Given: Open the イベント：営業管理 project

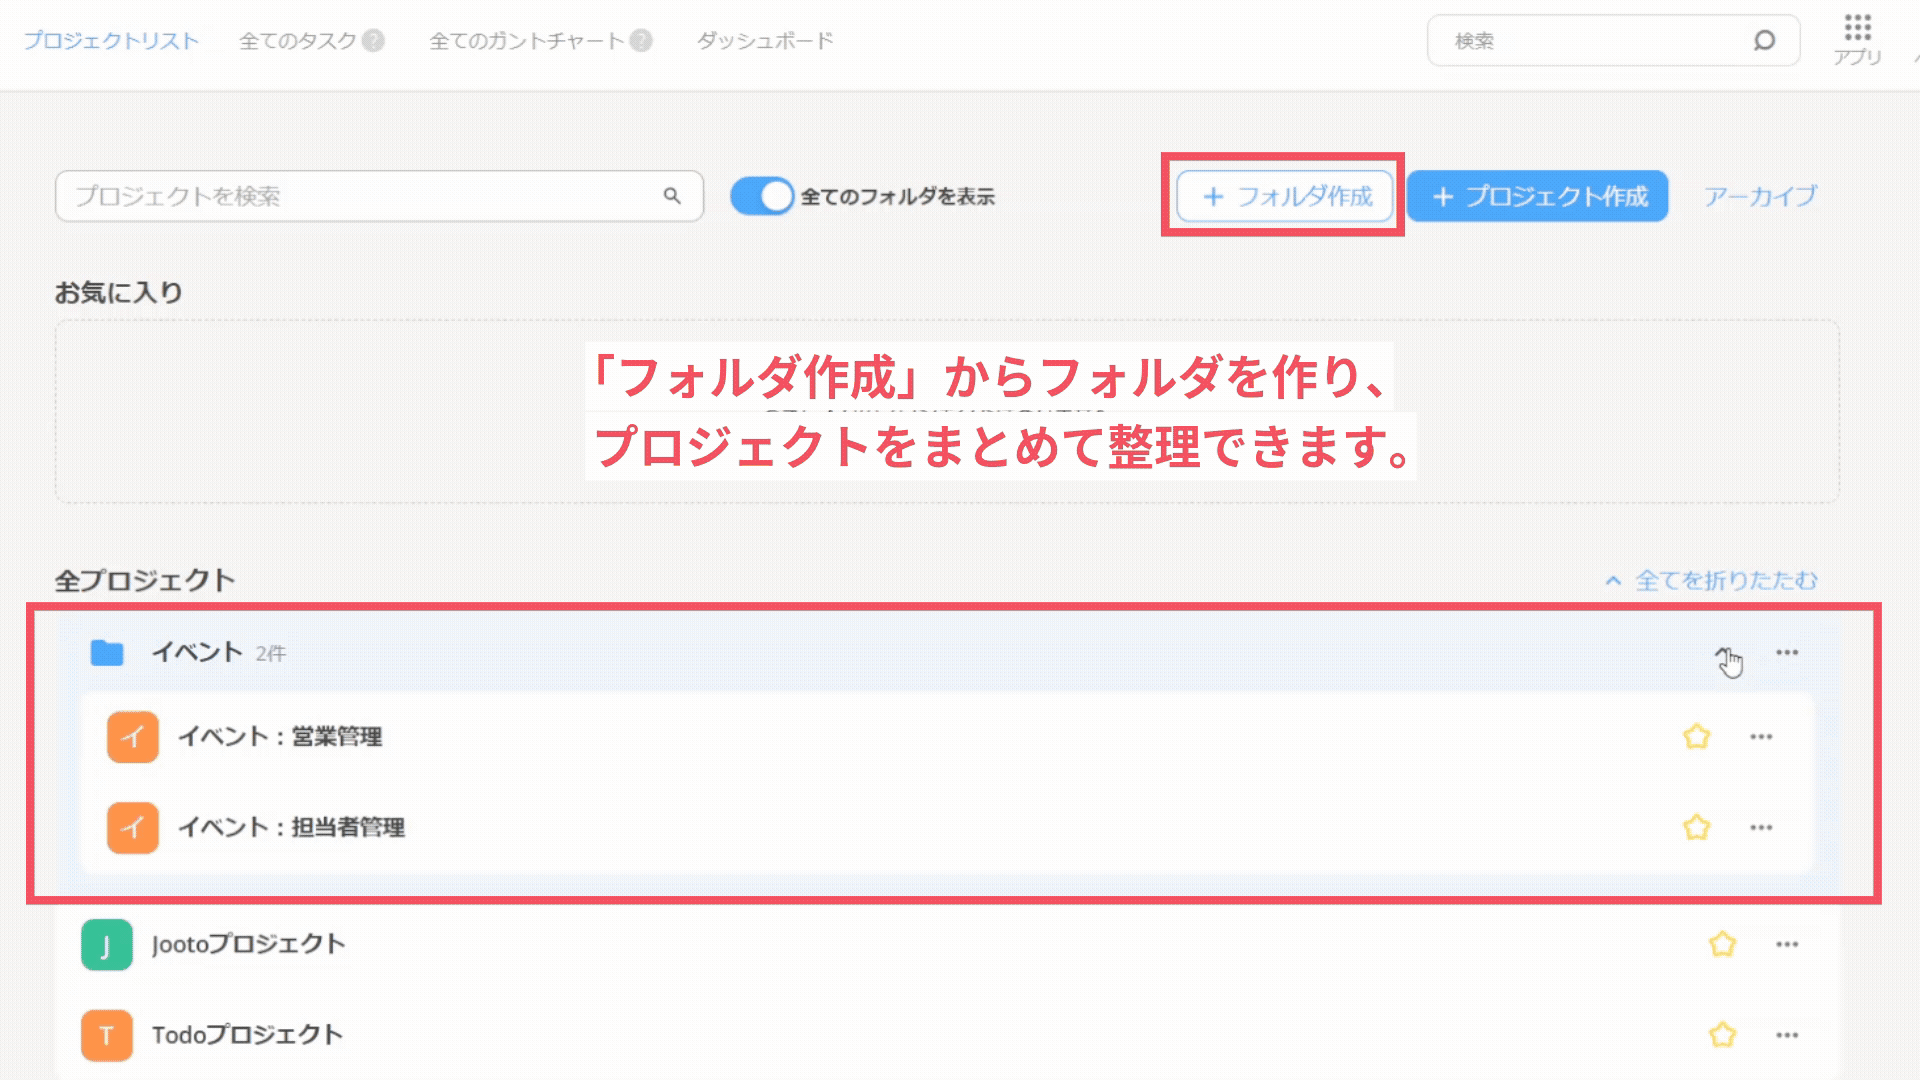Looking at the screenshot, I should tap(280, 737).
